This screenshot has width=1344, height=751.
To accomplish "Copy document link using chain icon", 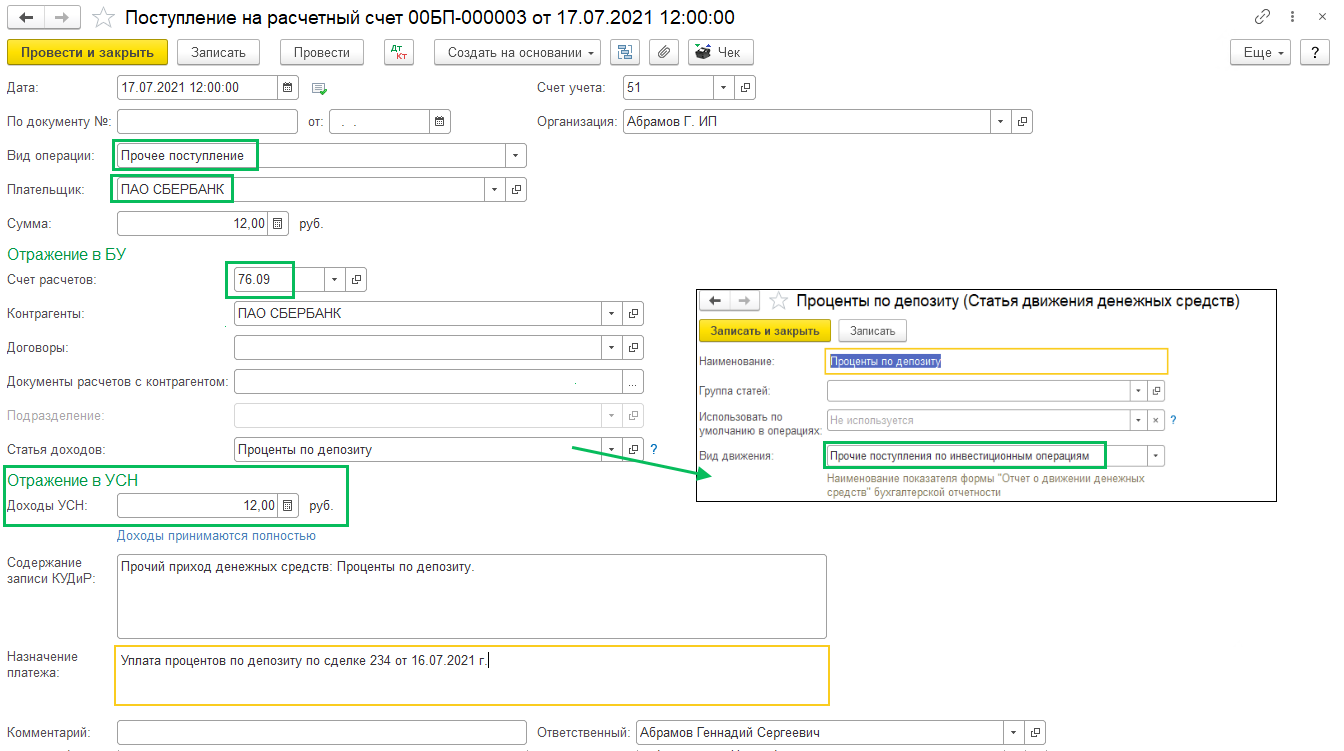I will coord(1263,18).
